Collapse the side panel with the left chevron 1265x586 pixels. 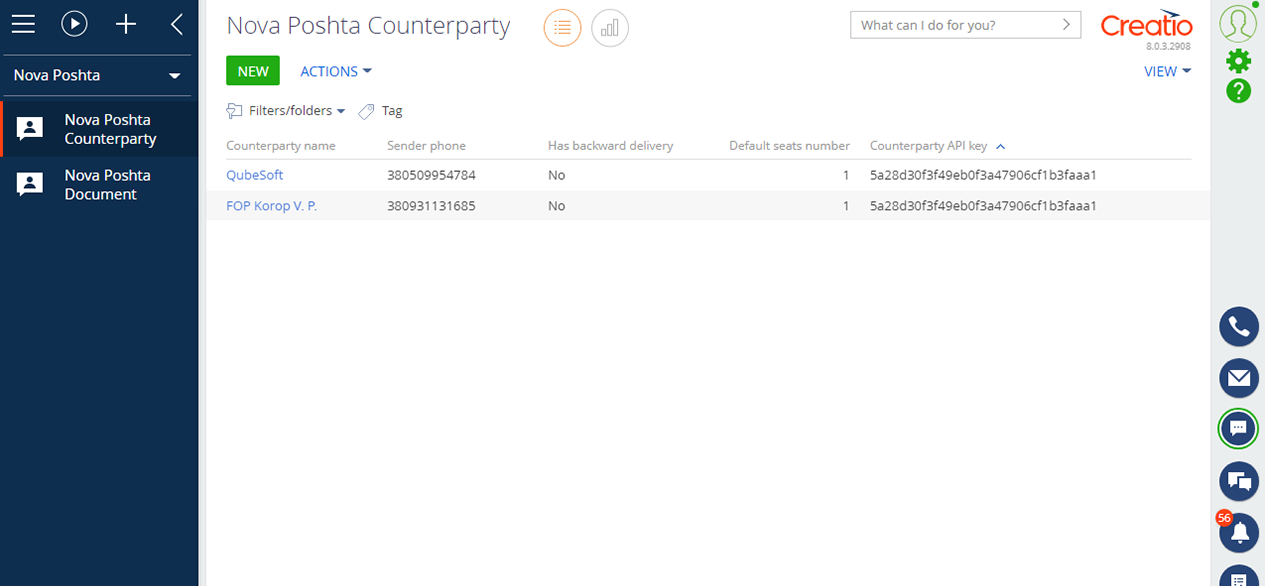pos(175,24)
